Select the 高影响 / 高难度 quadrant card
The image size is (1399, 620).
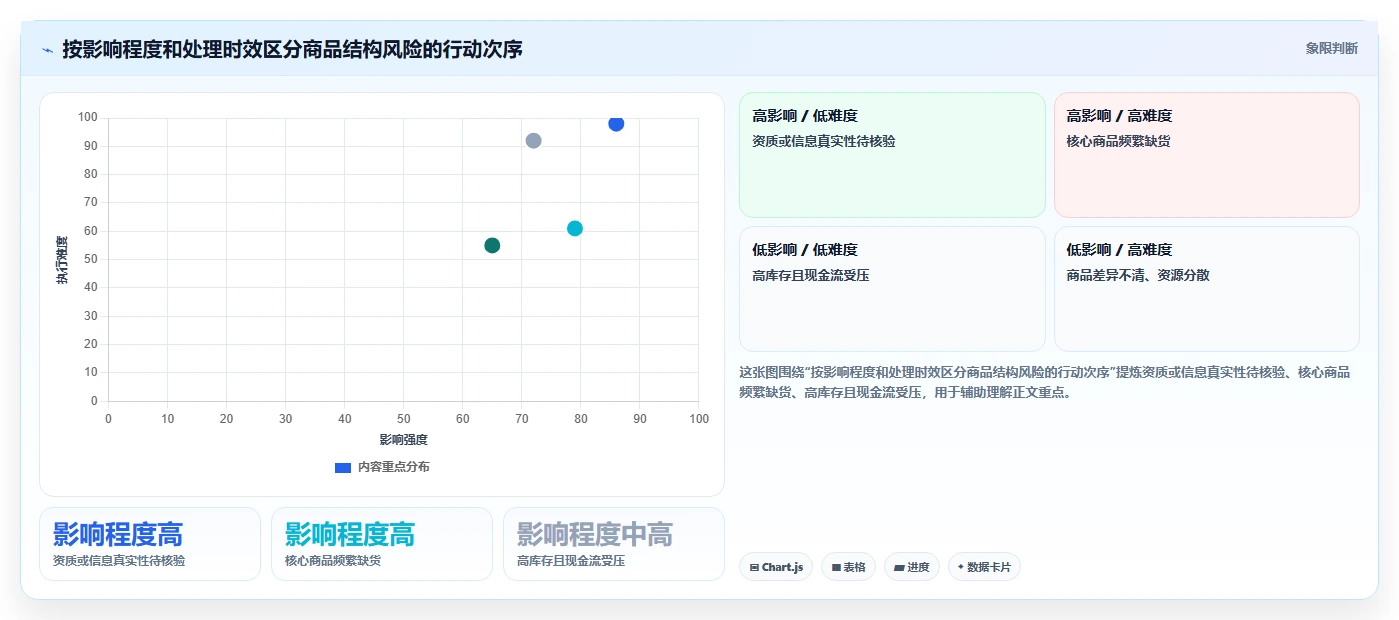tap(1207, 155)
